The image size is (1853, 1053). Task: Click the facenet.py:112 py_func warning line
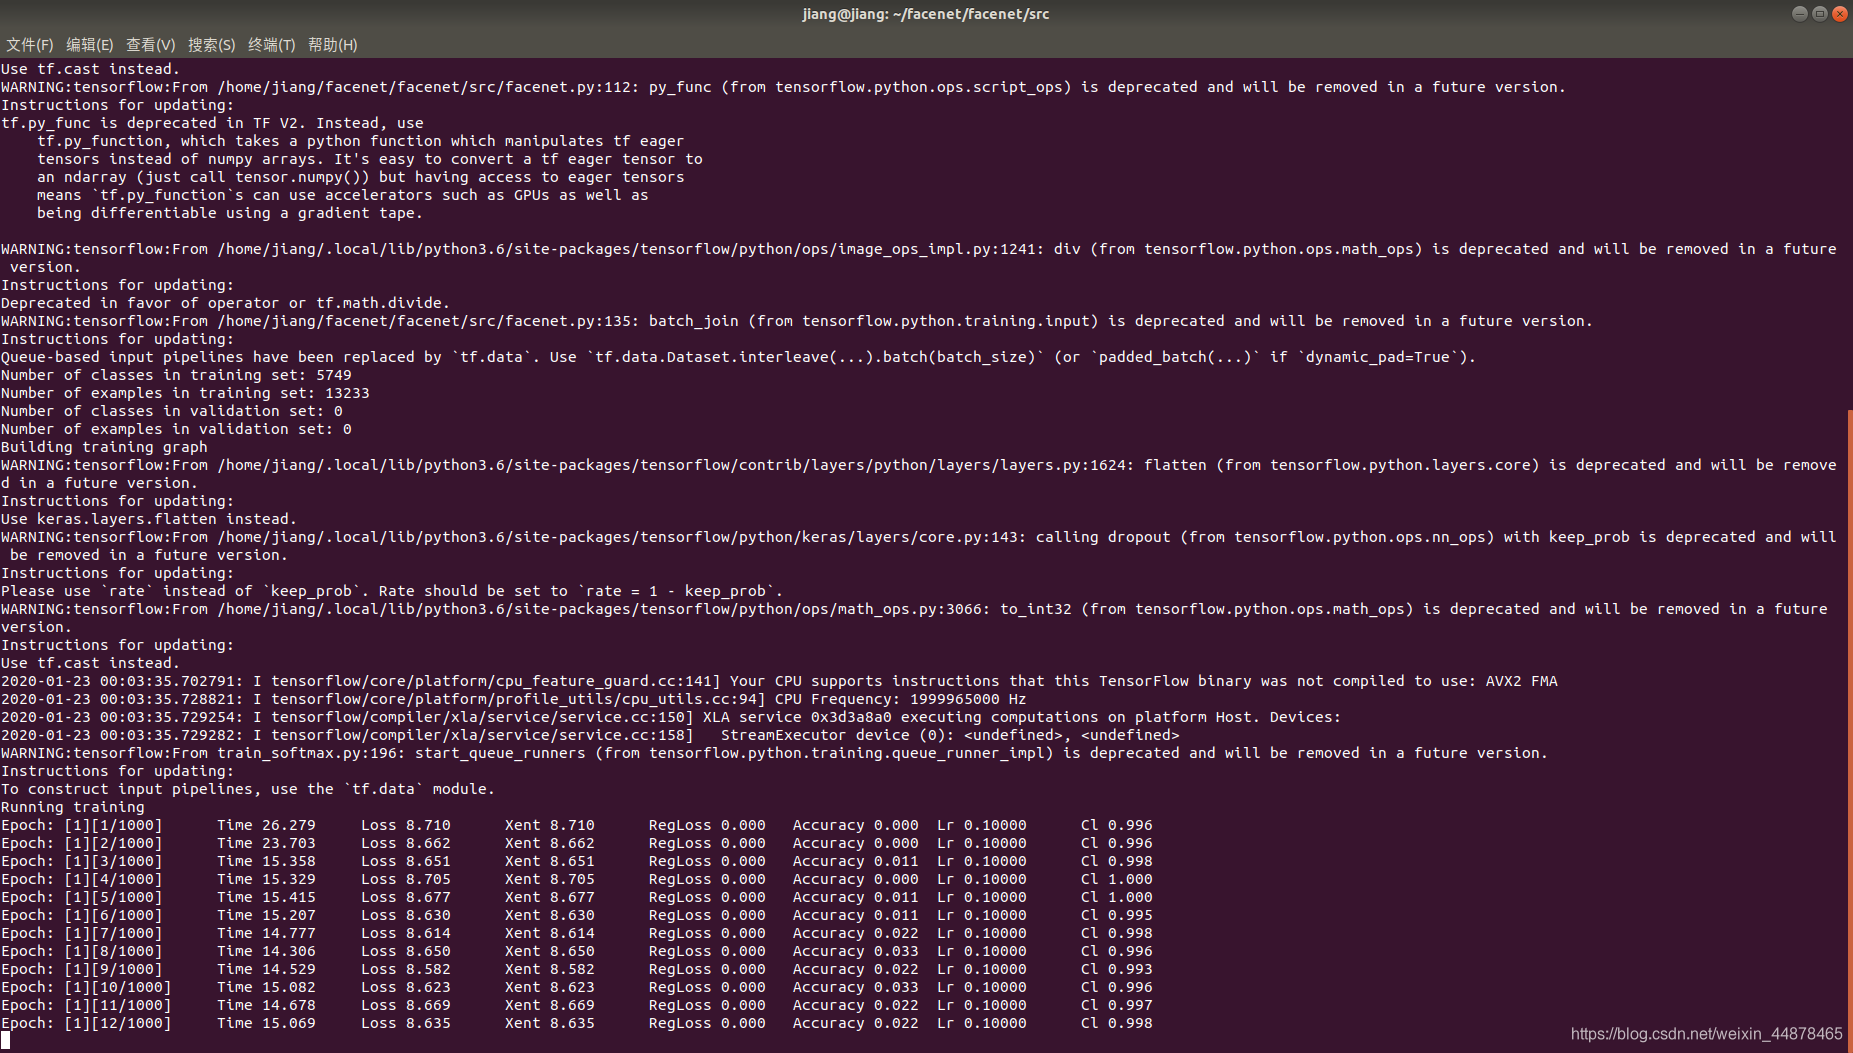[x=784, y=87]
